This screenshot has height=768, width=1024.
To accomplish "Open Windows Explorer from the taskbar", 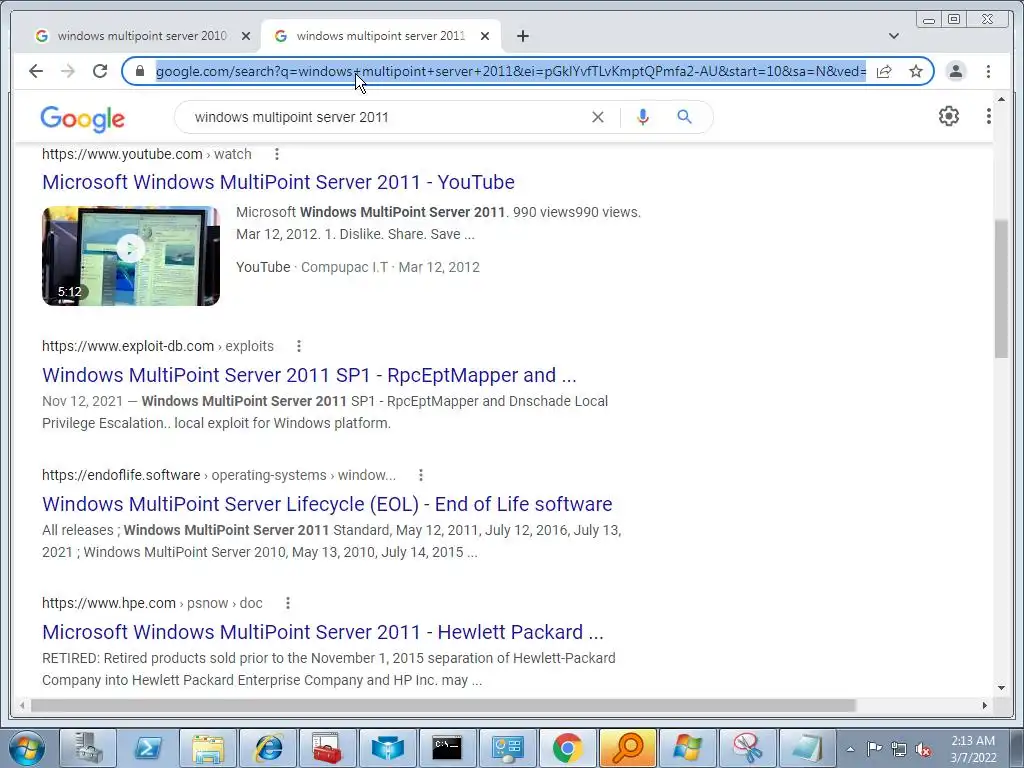I will click(208, 748).
